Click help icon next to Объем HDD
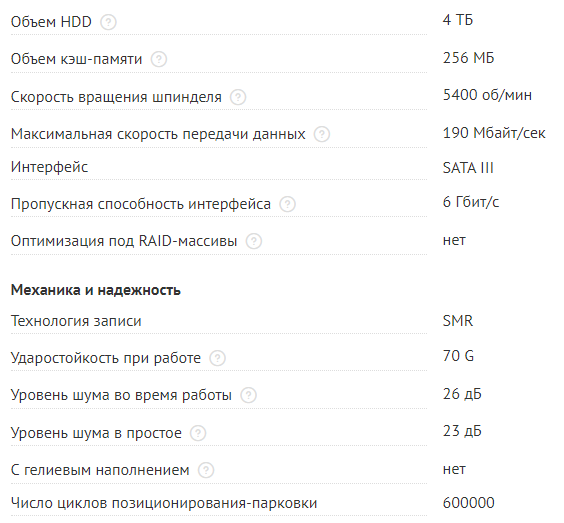 click(x=108, y=22)
